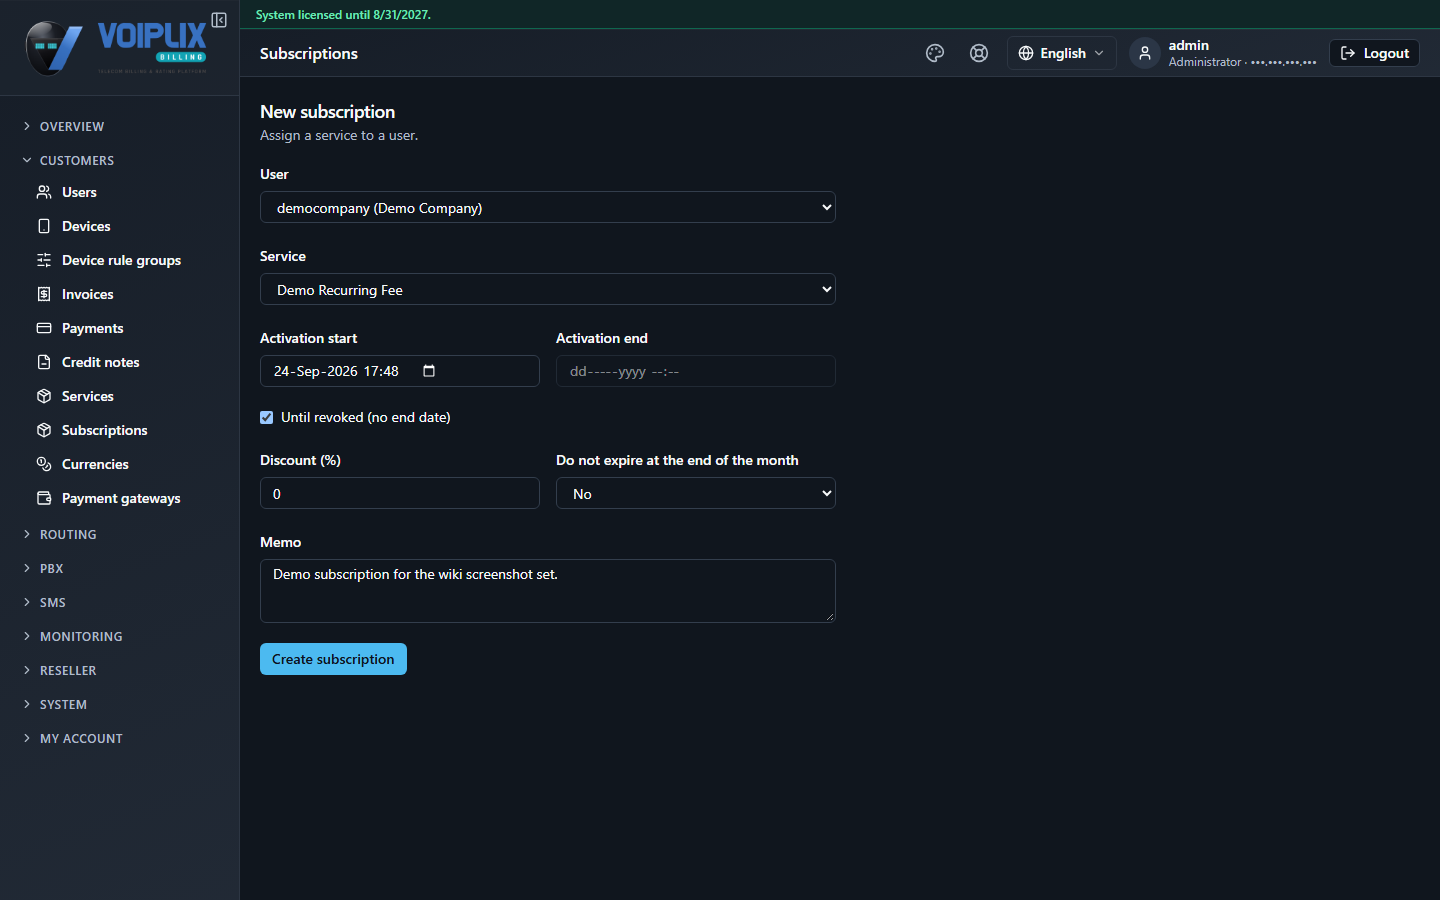Image resolution: width=1440 pixels, height=900 pixels.
Task: Click the VoipLix Billing logo
Action: [x=117, y=47]
